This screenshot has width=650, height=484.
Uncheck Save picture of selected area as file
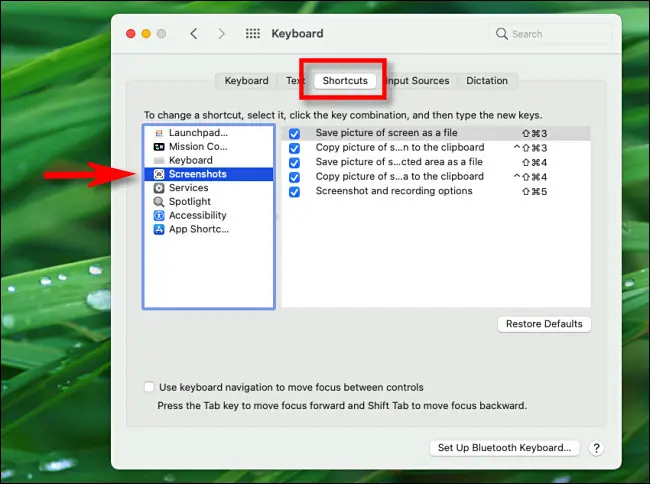click(294, 162)
